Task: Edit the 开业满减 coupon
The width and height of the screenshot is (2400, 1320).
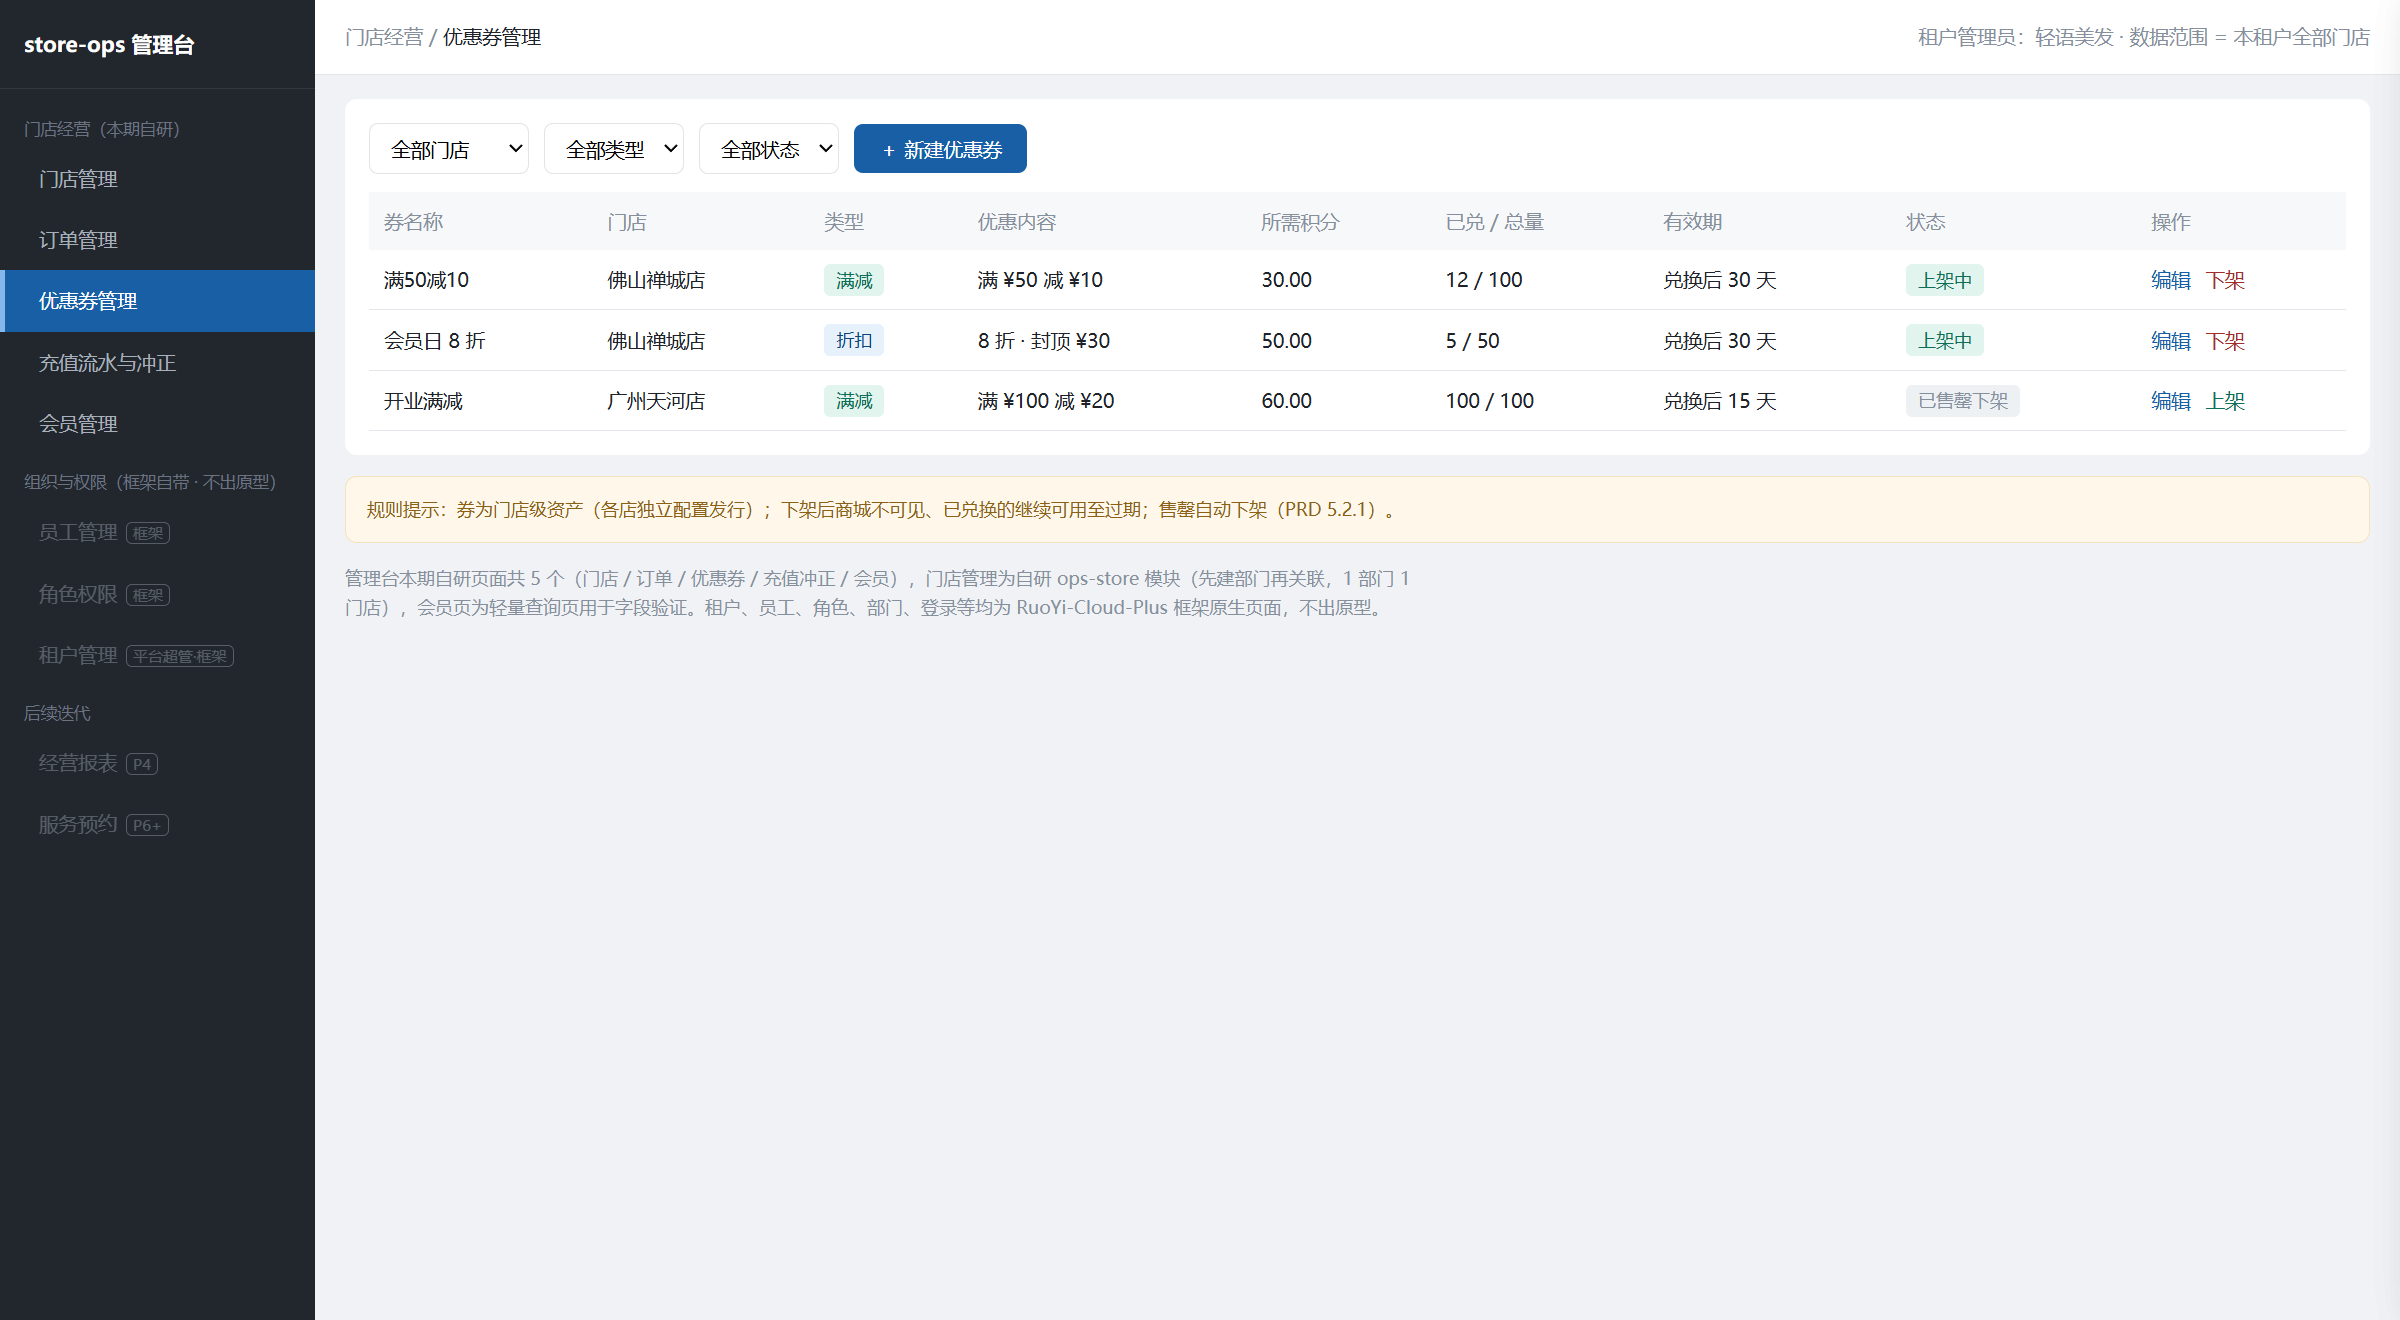Action: tap(2171, 401)
